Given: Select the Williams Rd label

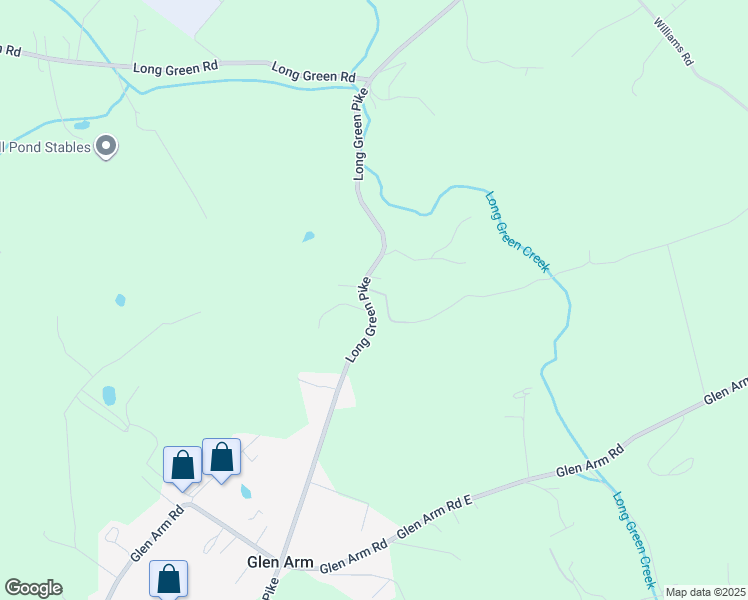Looking at the screenshot, I should pos(673,41).
